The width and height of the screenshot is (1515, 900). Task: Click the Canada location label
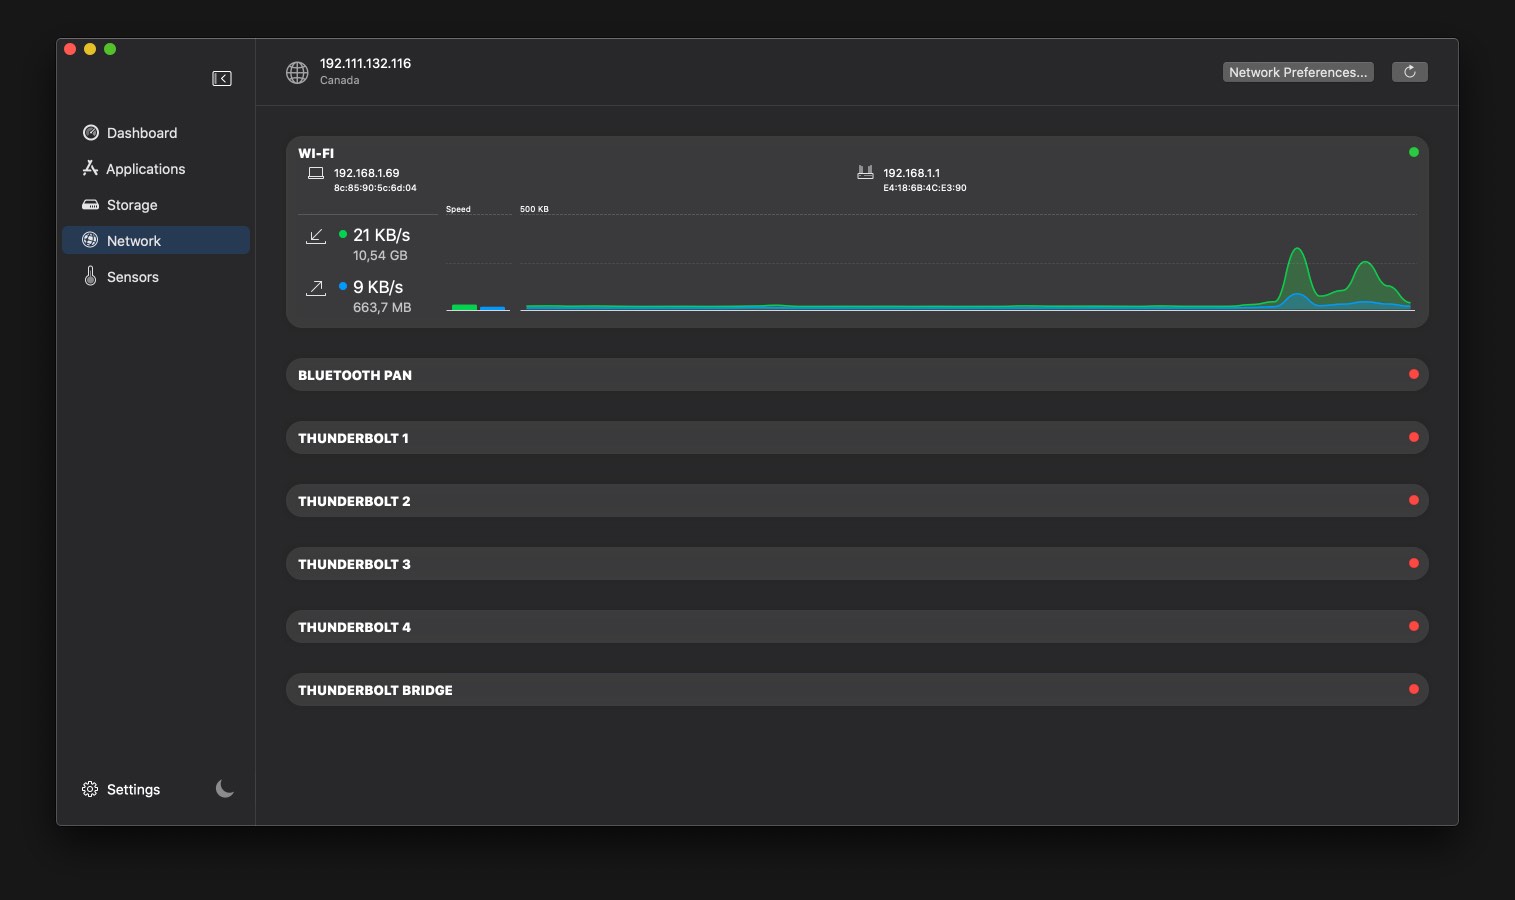pos(339,80)
